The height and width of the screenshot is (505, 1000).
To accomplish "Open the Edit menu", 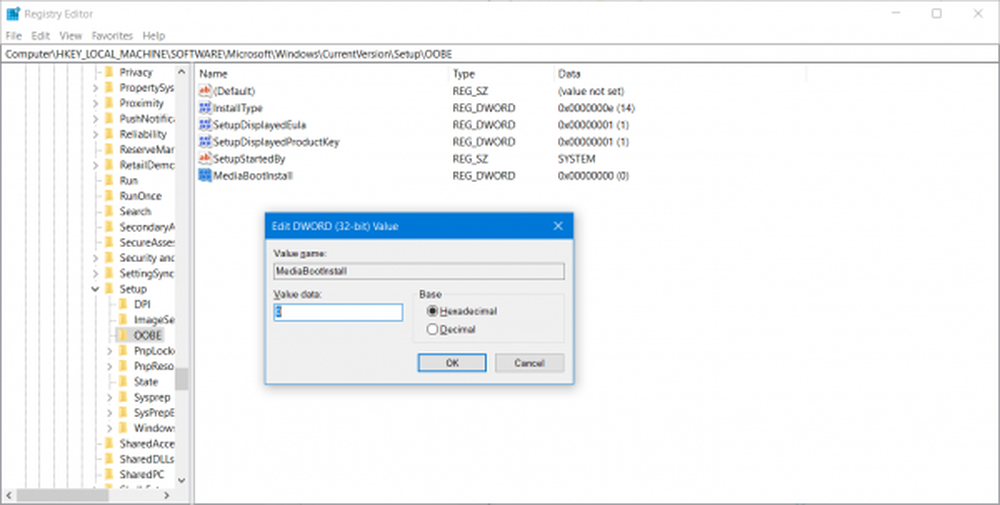I will (x=40, y=35).
